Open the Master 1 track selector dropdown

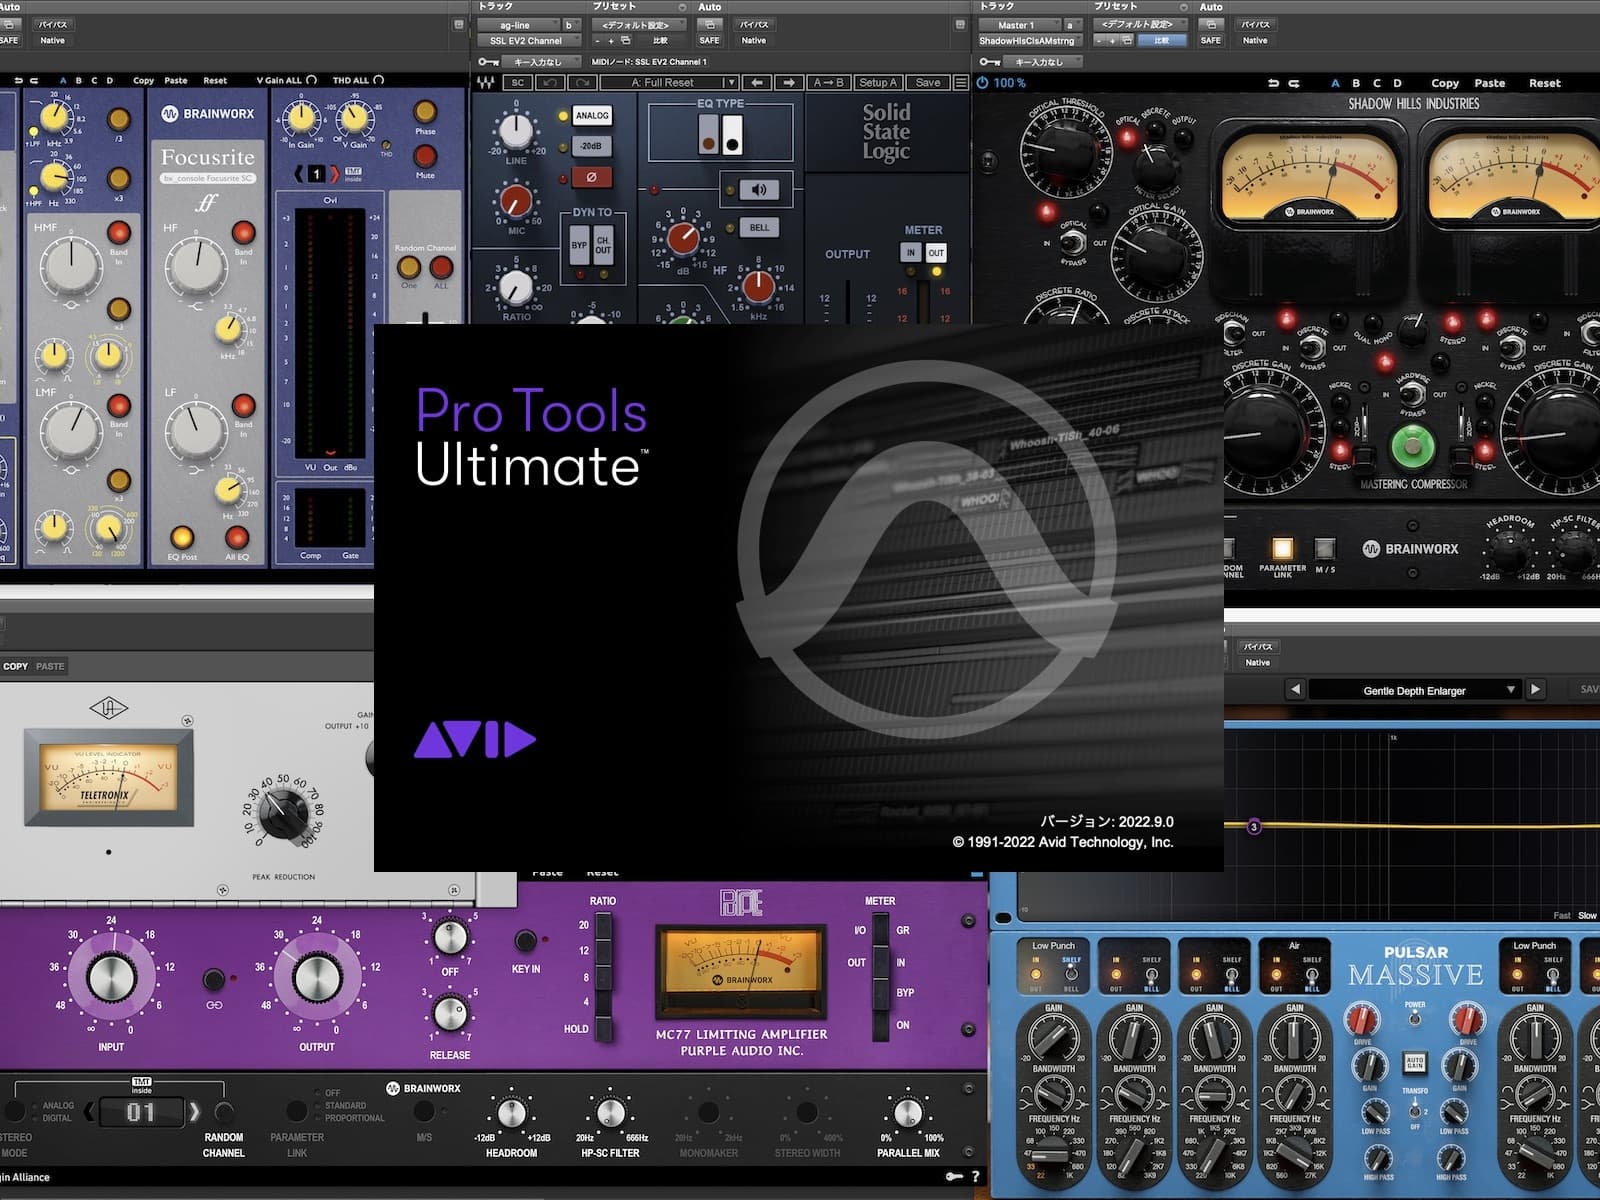[1018, 25]
